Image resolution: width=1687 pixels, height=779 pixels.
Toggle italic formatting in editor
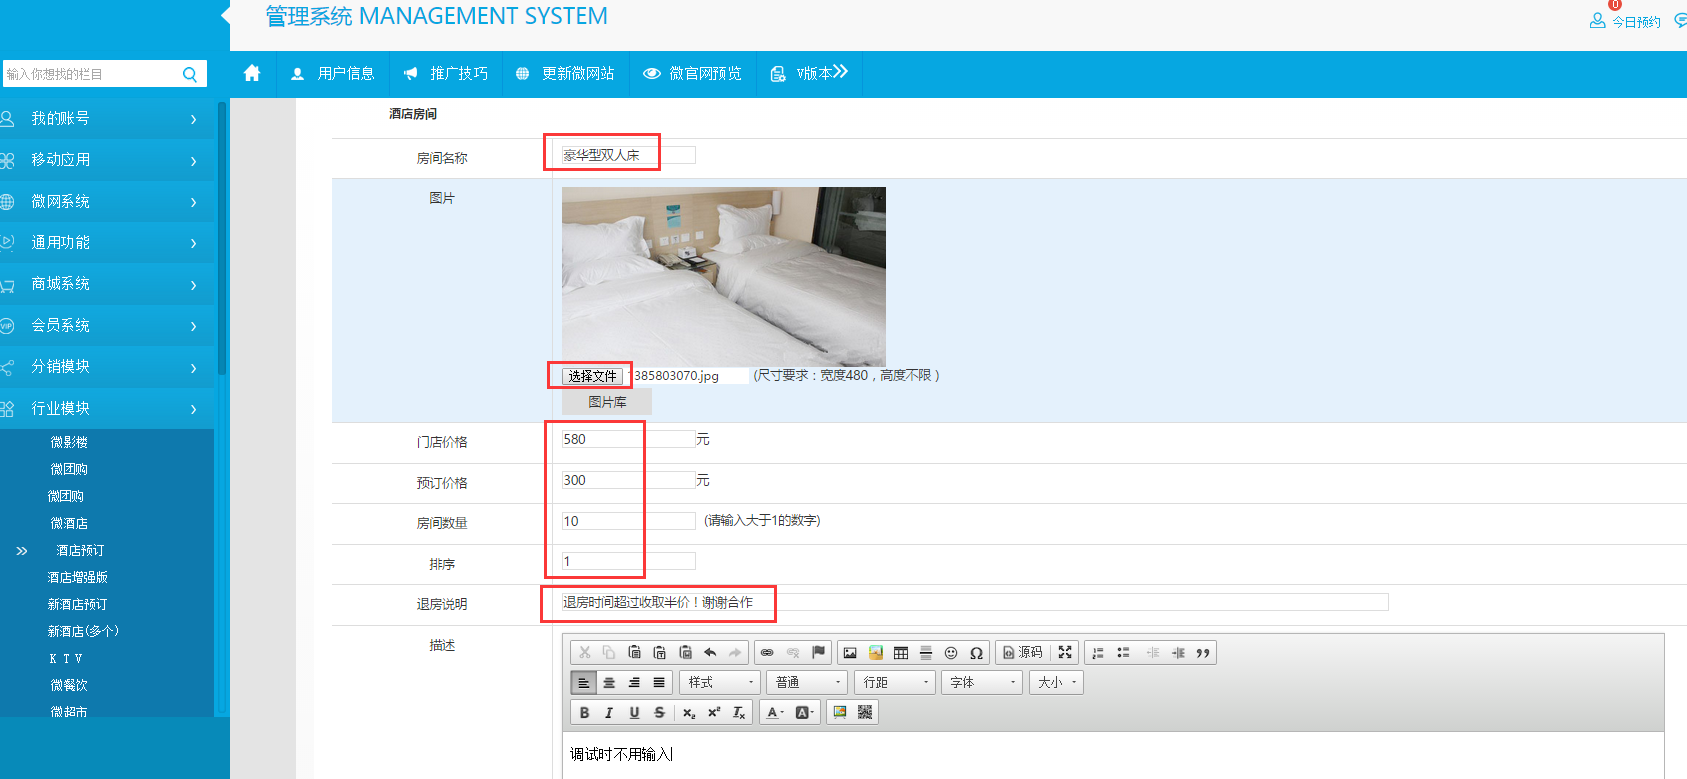[x=609, y=713]
